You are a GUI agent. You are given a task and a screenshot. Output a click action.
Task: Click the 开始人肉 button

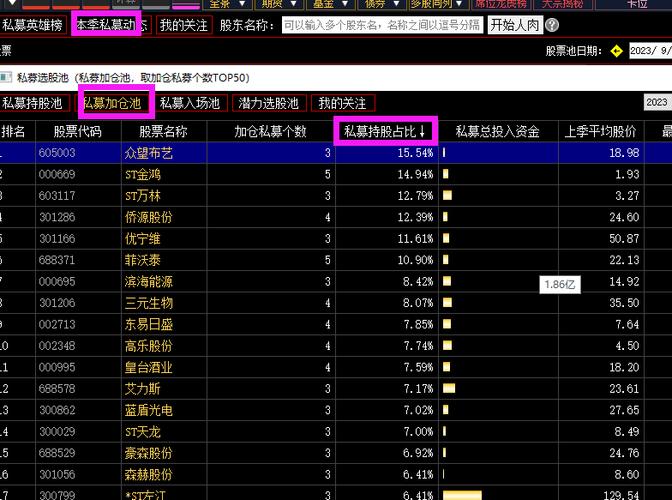pos(515,25)
